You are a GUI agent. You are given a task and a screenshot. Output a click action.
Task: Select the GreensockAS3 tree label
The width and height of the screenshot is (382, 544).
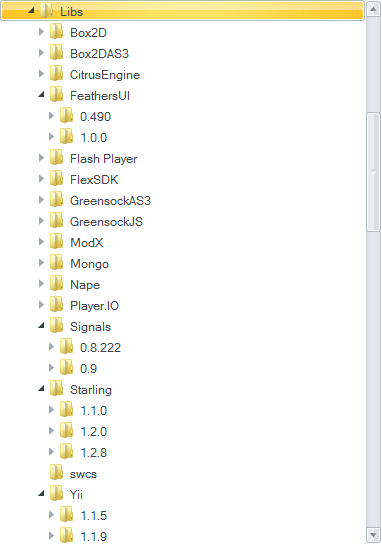[110, 201]
